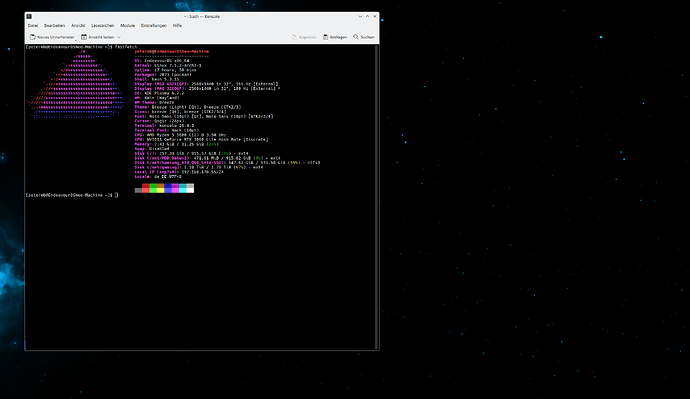Open the Module menu

128,26
